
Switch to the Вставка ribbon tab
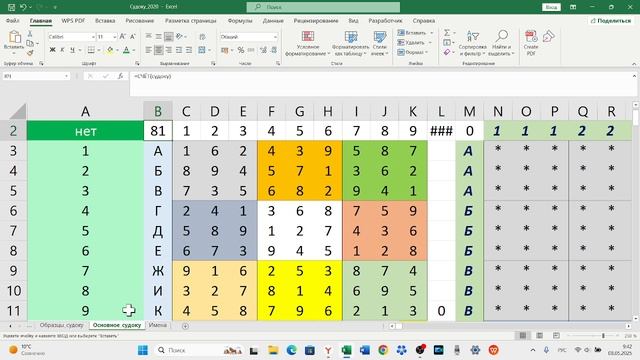tap(105, 20)
